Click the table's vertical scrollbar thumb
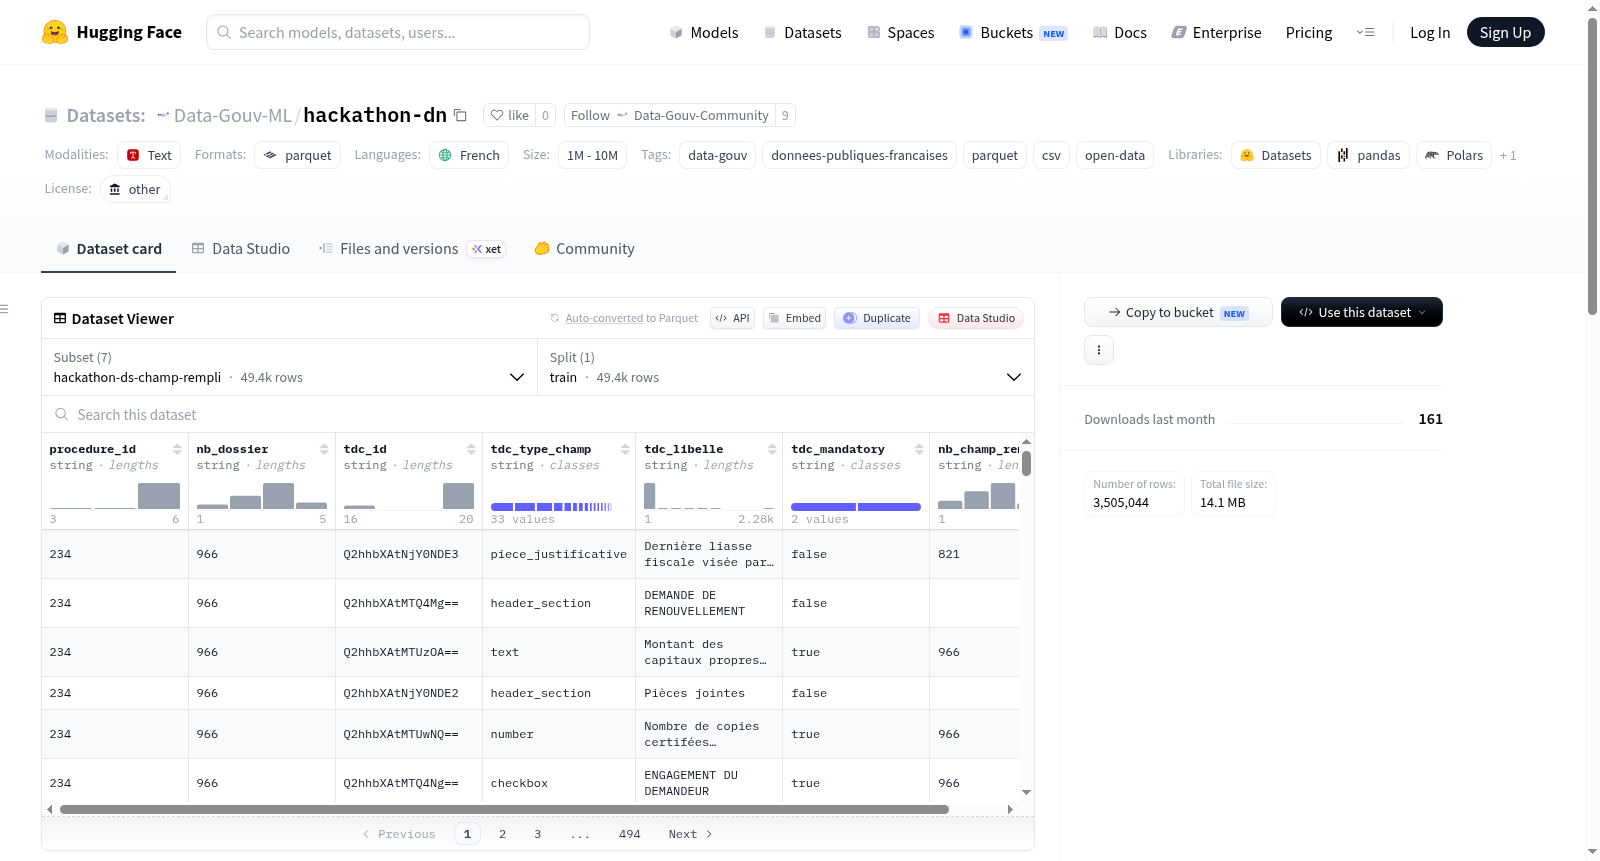Image resolution: width=1600 pixels, height=861 pixels. [1026, 463]
